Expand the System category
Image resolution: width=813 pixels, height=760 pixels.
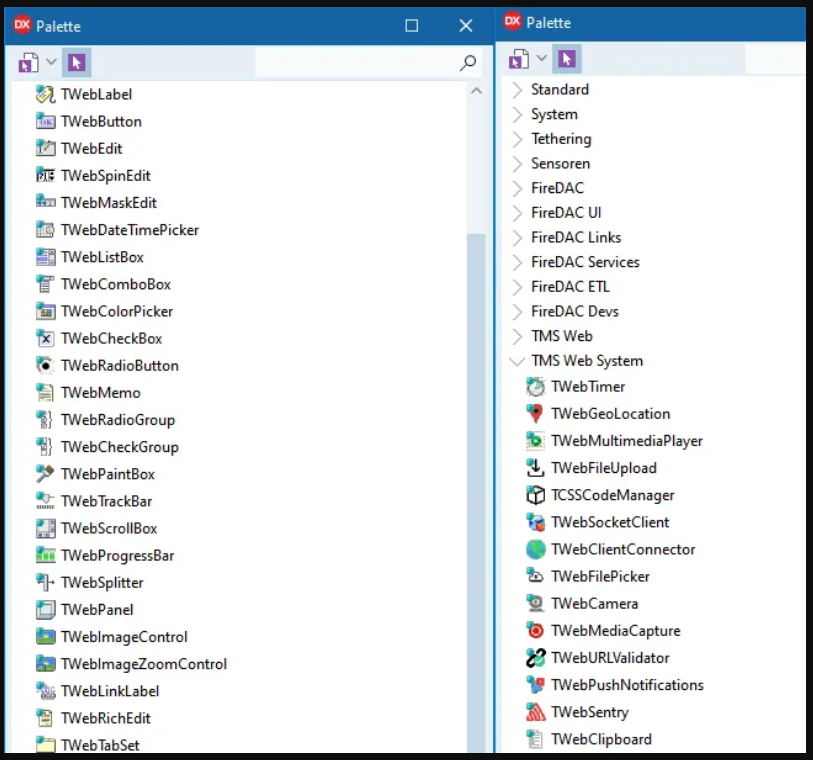coord(516,115)
